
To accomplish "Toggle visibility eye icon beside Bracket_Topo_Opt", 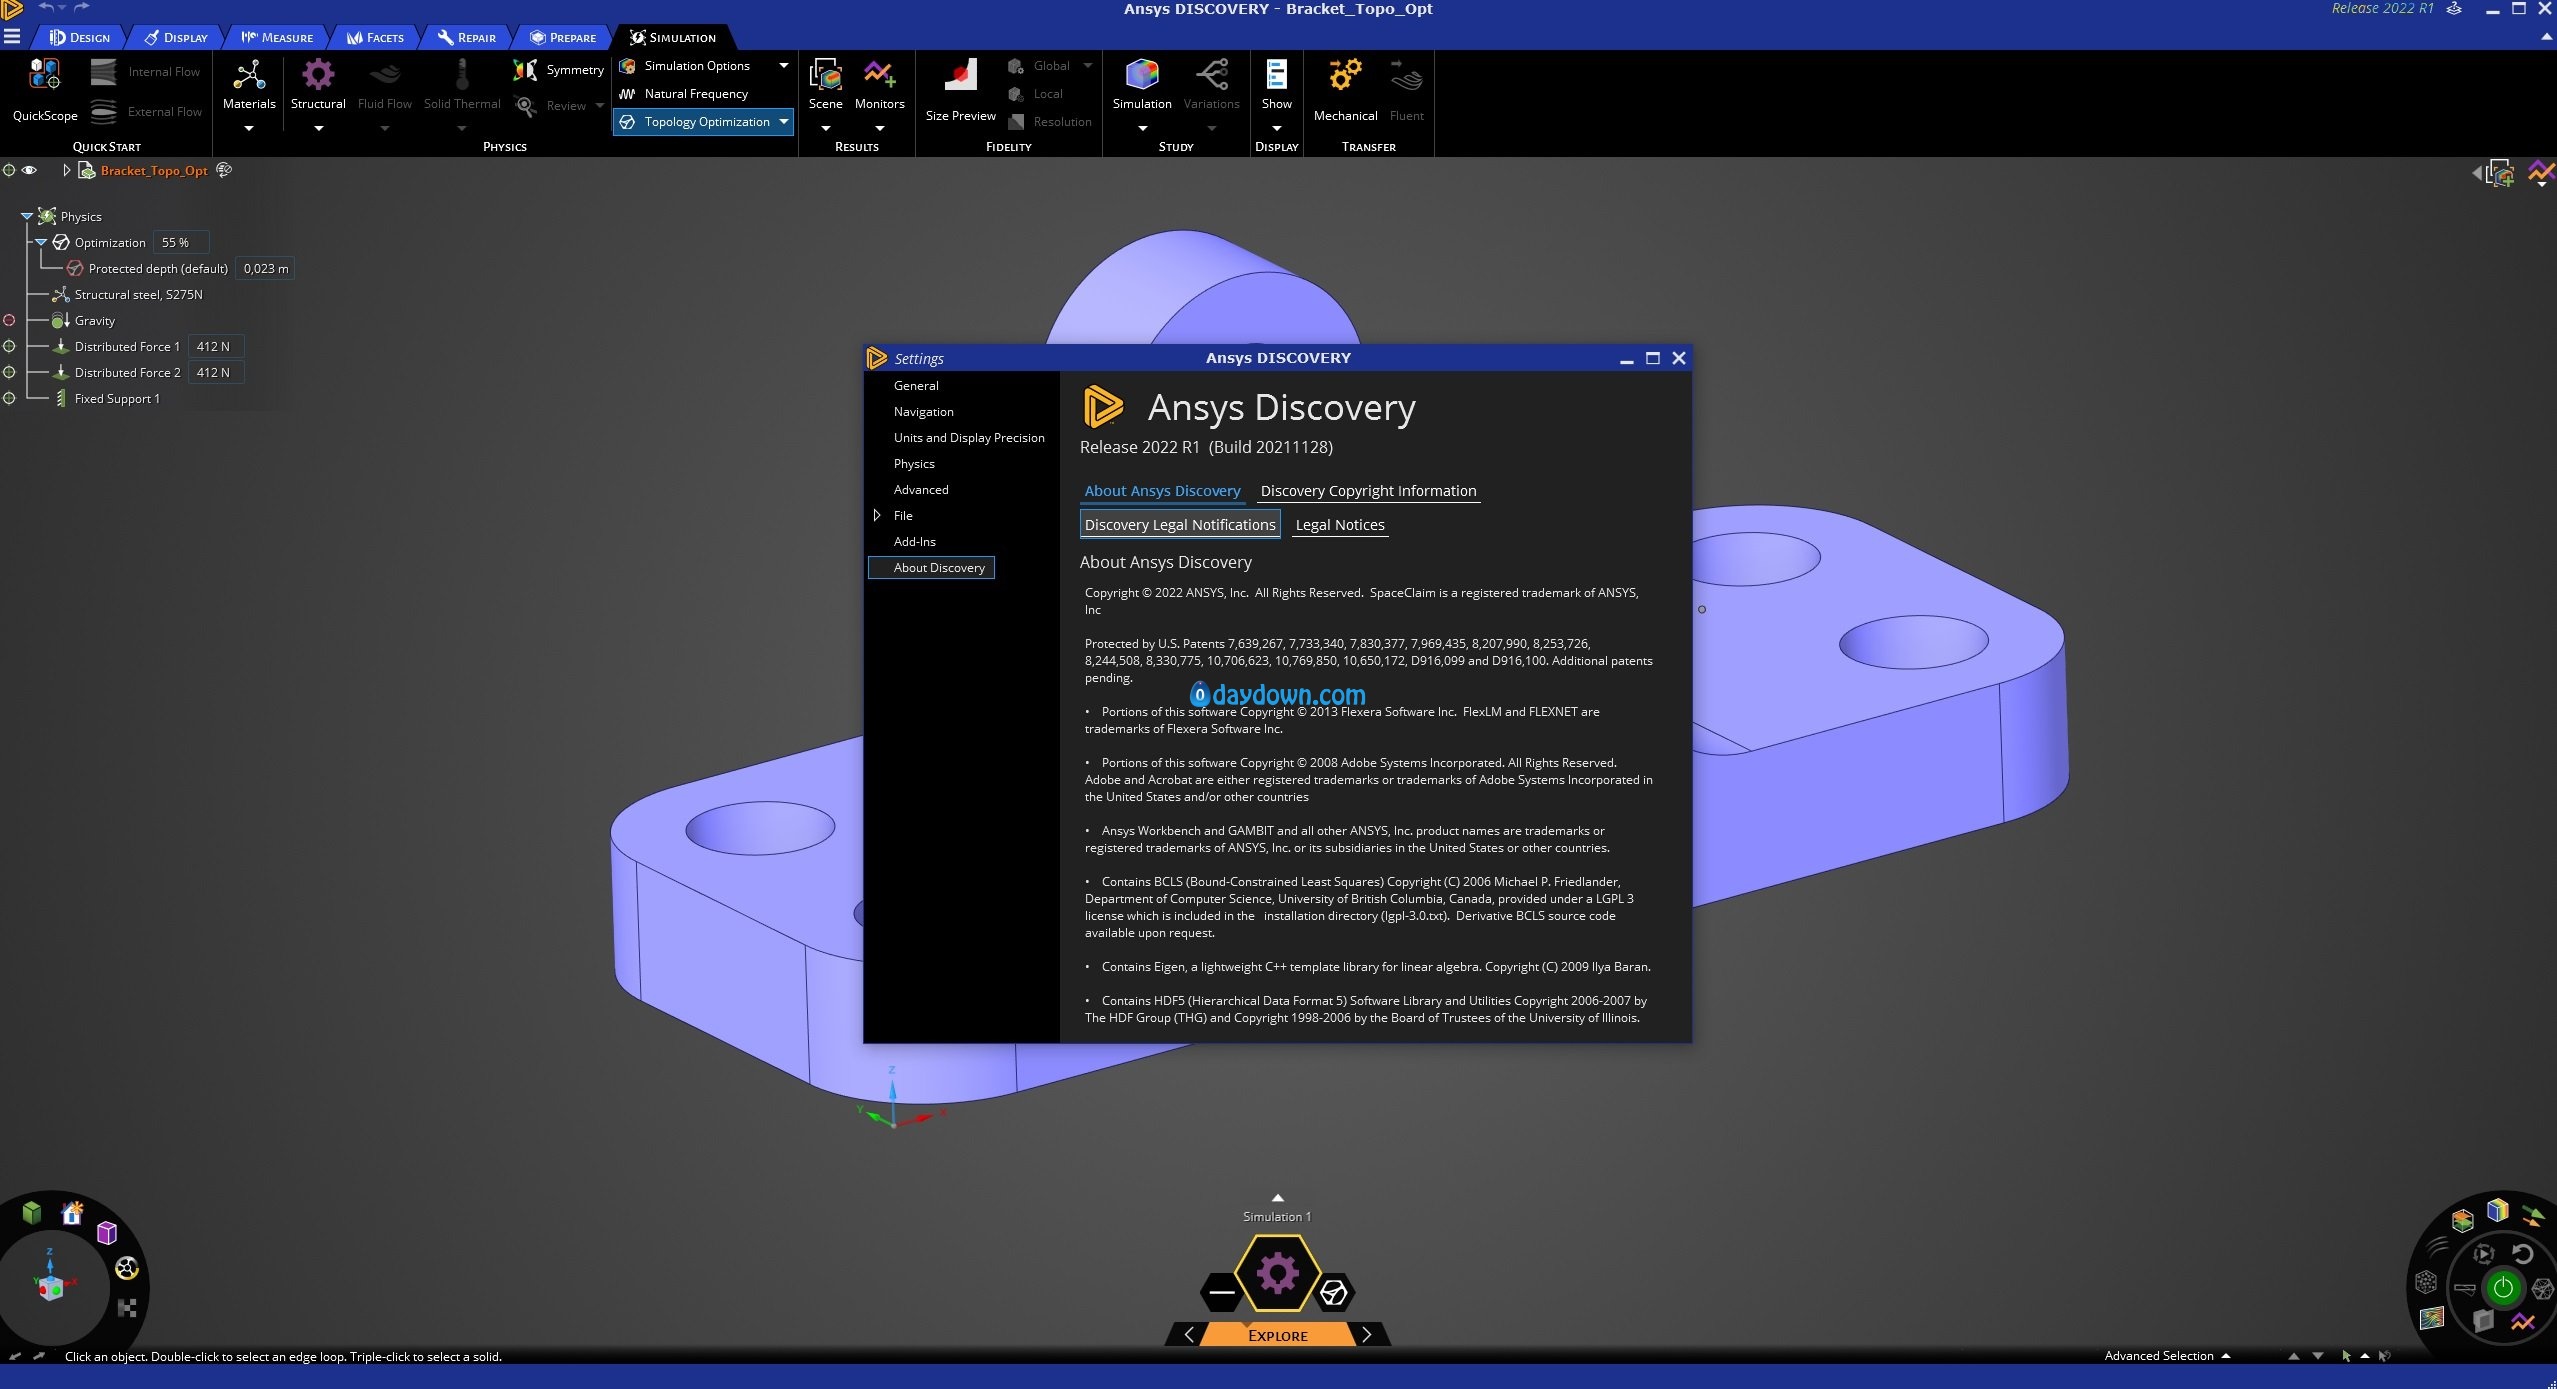I will [30, 170].
